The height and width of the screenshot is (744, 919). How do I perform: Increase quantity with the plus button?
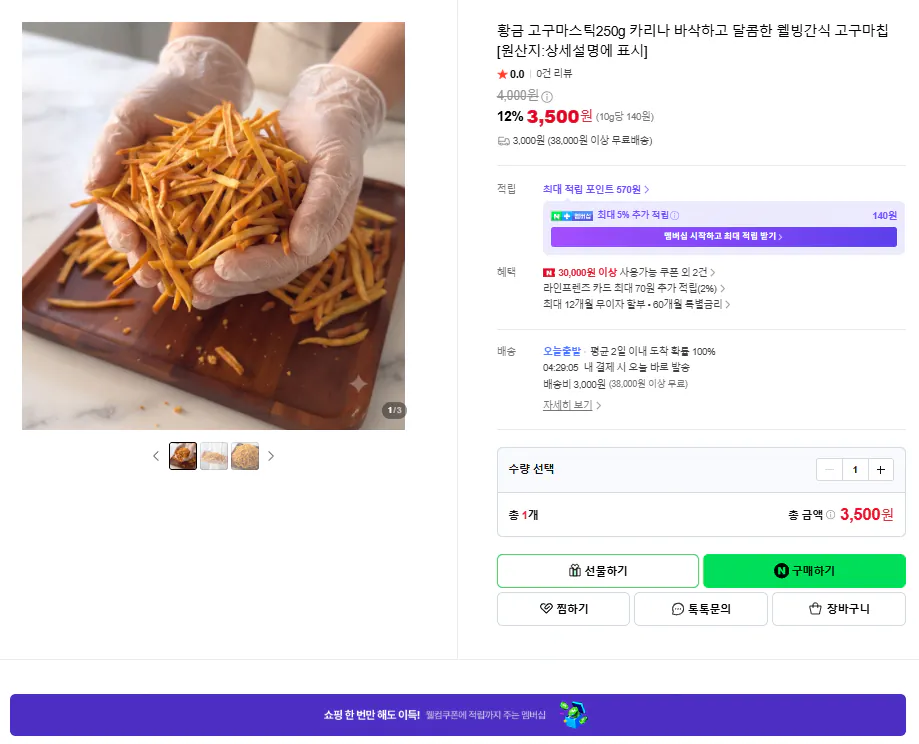(880, 470)
